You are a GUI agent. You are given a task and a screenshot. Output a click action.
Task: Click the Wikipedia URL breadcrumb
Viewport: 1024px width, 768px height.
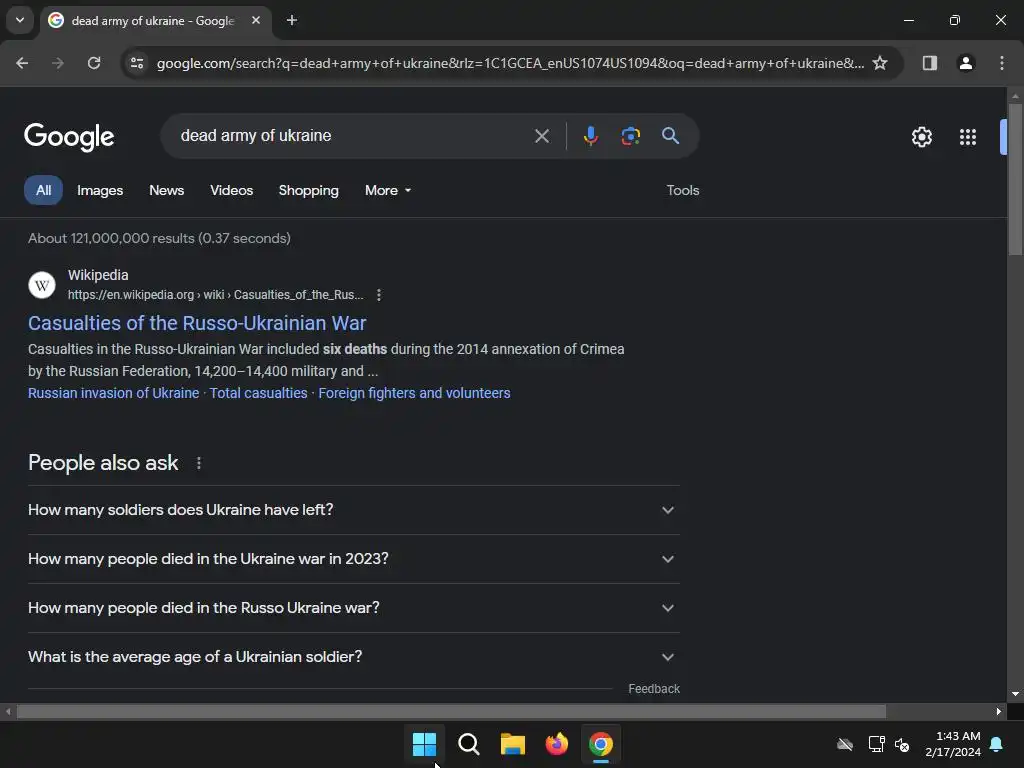coord(216,295)
